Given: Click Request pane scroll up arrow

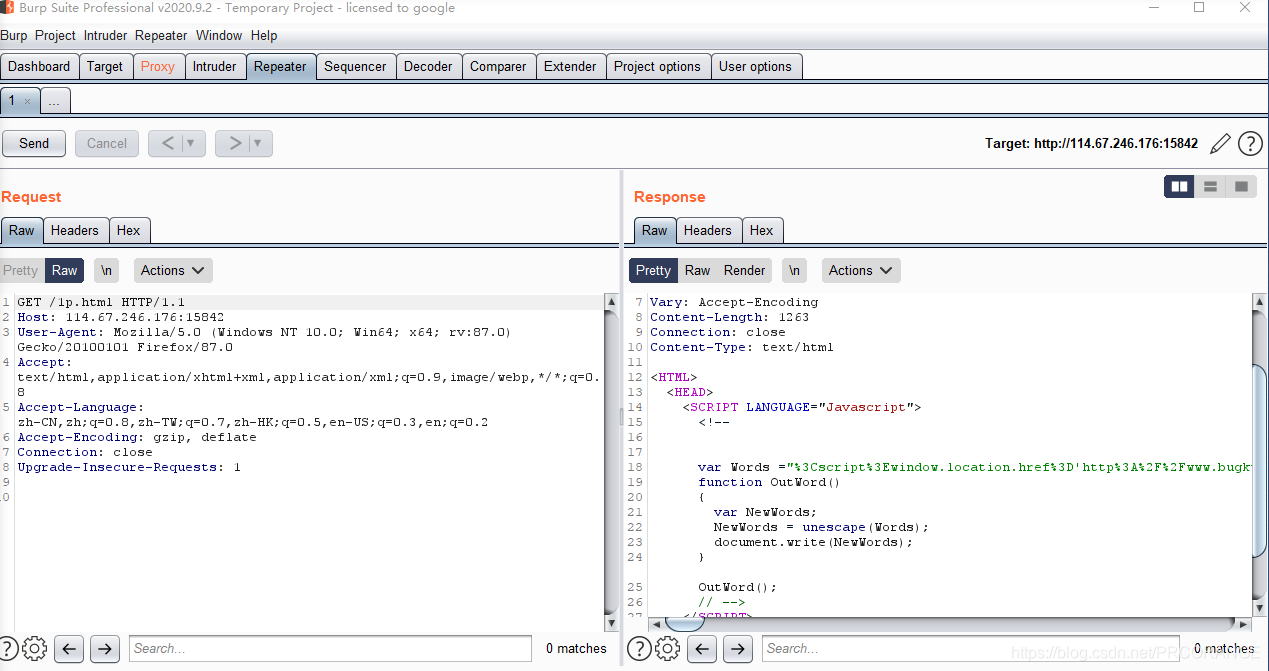Looking at the screenshot, I should (611, 301).
